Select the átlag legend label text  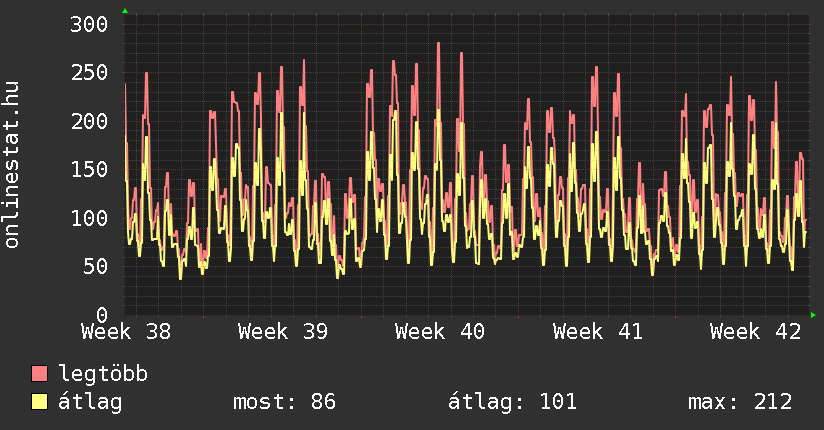[90, 402]
